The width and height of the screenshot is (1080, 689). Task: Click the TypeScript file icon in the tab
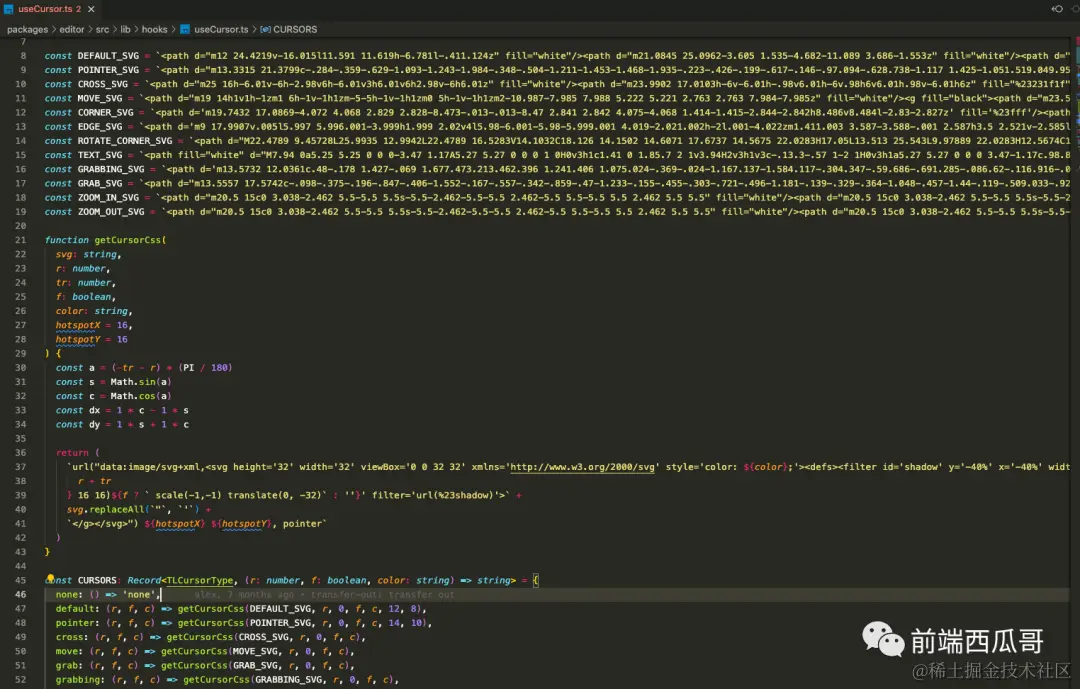8,9
